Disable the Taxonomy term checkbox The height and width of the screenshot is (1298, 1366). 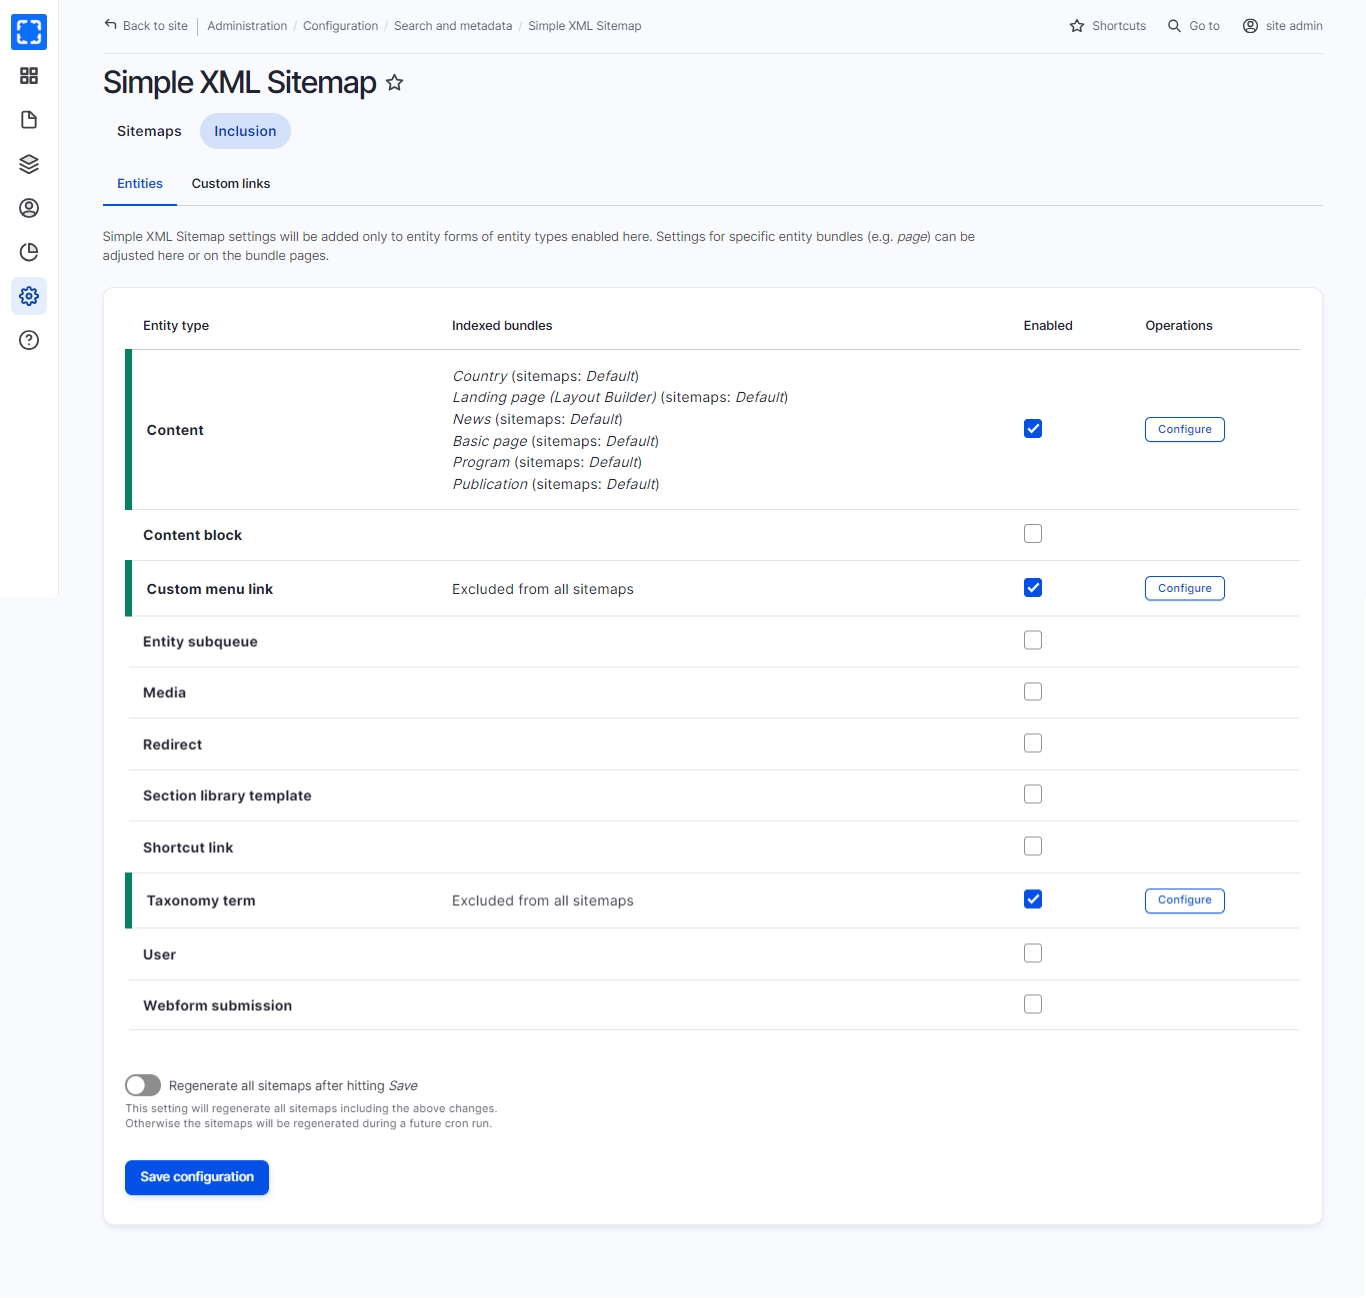click(1033, 899)
